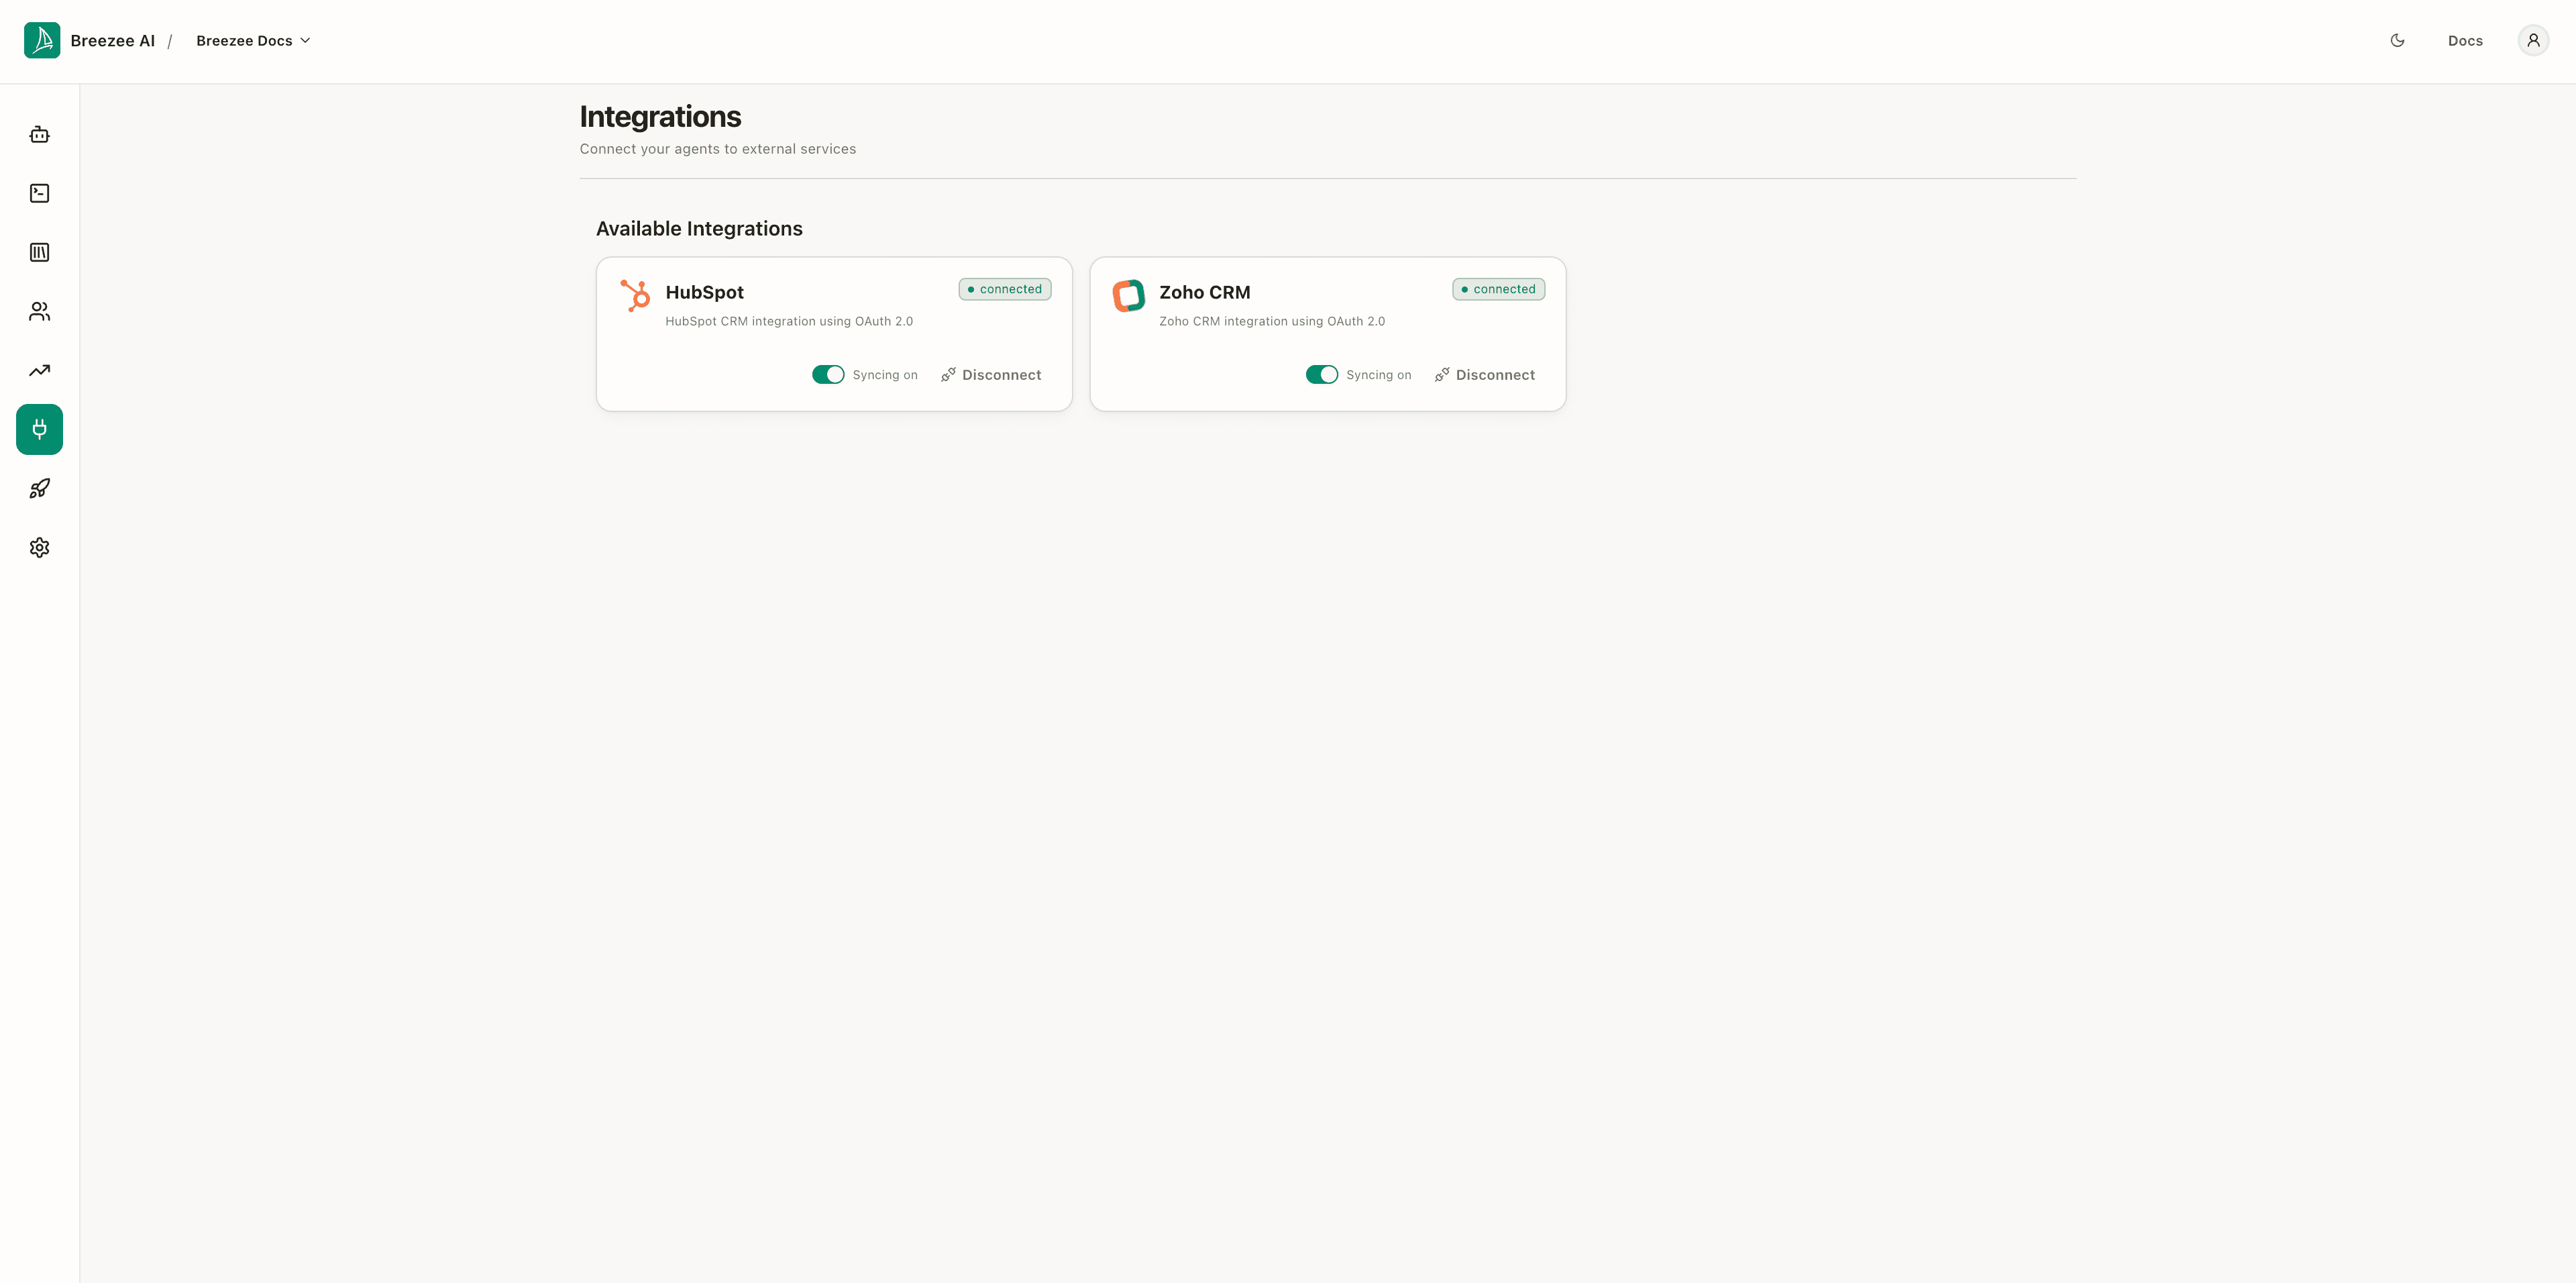Click the HubSpot card title
The height and width of the screenshot is (1283, 2576).
pyautogui.click(x=704, y=292)
